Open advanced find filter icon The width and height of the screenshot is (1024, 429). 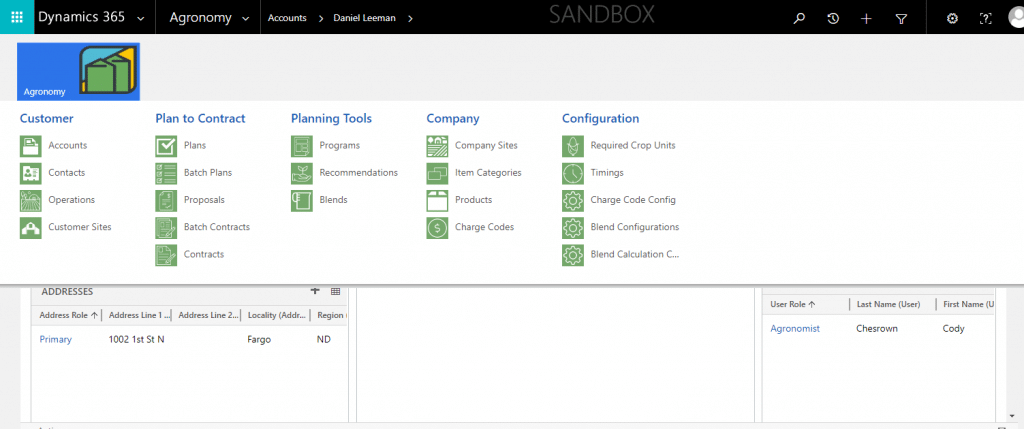[x=900, y=18]
